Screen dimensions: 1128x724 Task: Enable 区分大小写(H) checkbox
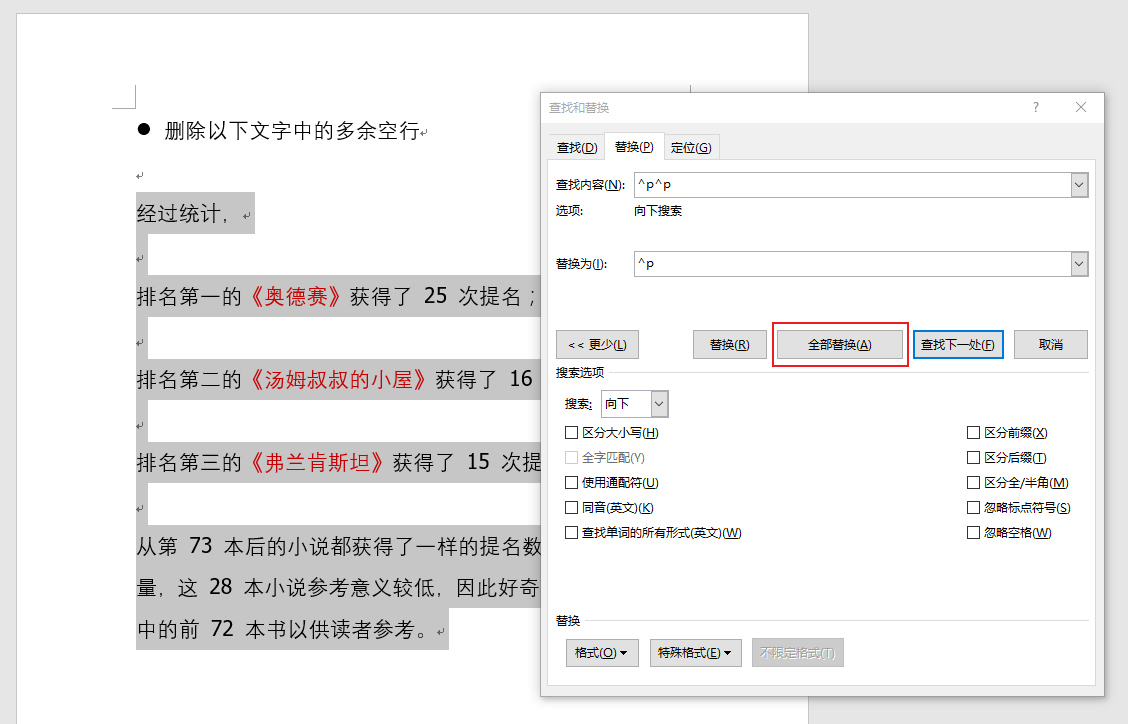(571, 433)
